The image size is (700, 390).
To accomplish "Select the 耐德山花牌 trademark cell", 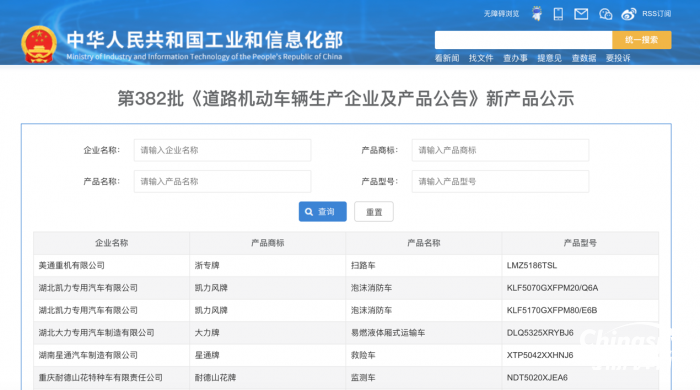I will [x=267, y=378].
